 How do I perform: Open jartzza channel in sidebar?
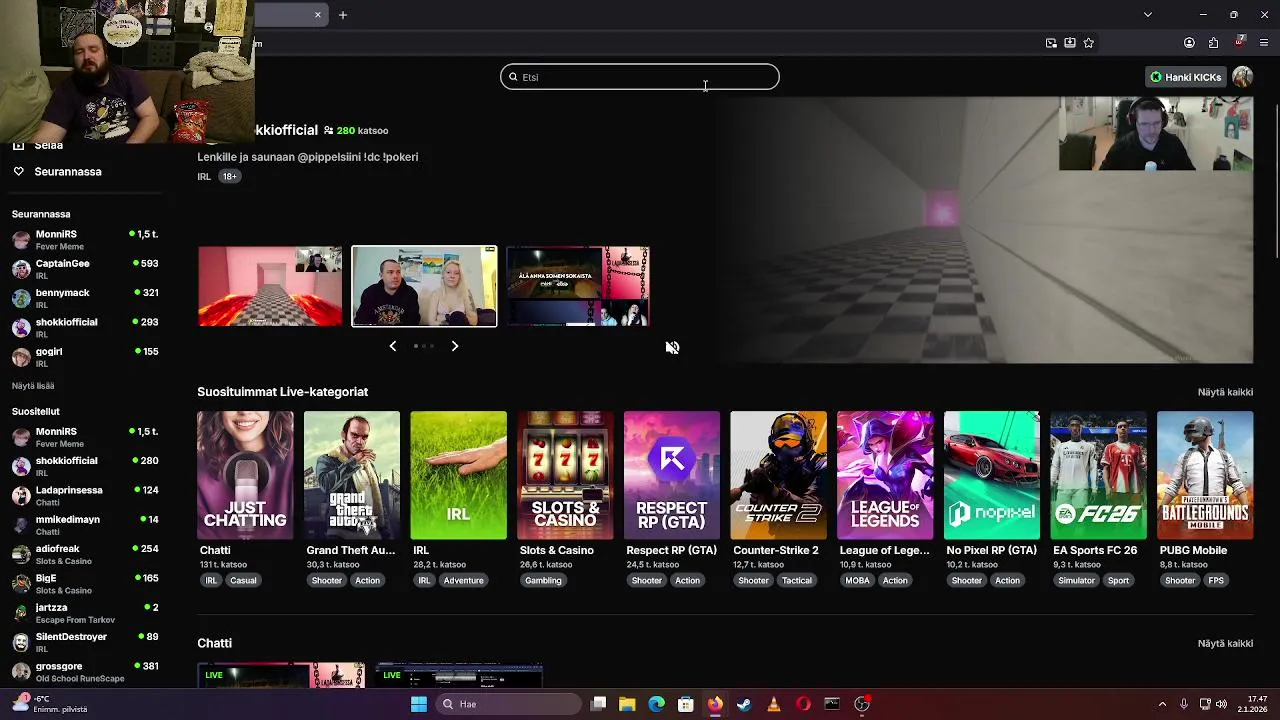[x=85, y=613]
